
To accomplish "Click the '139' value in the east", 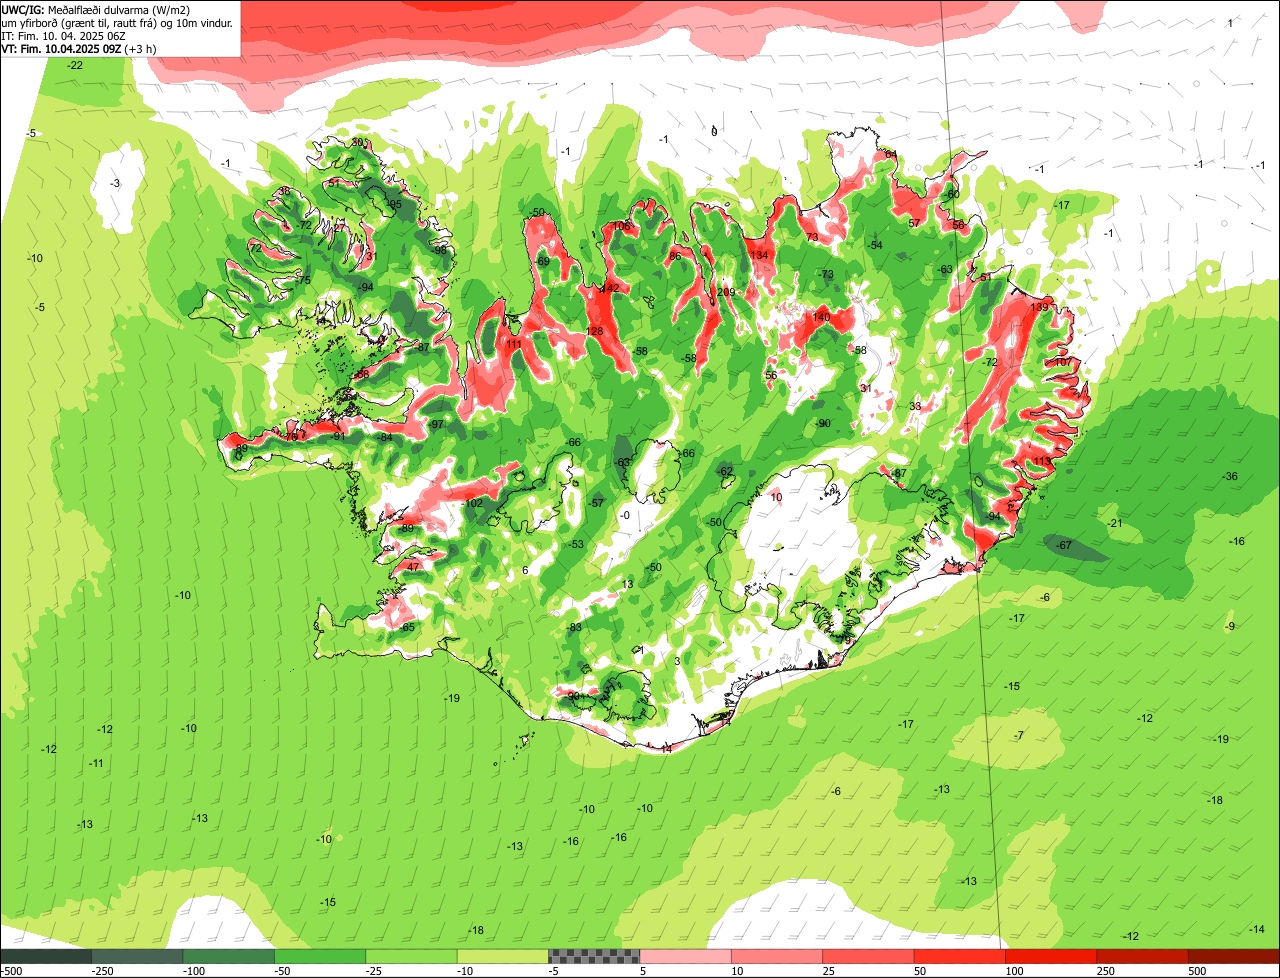I will (x=1040, y=306).
